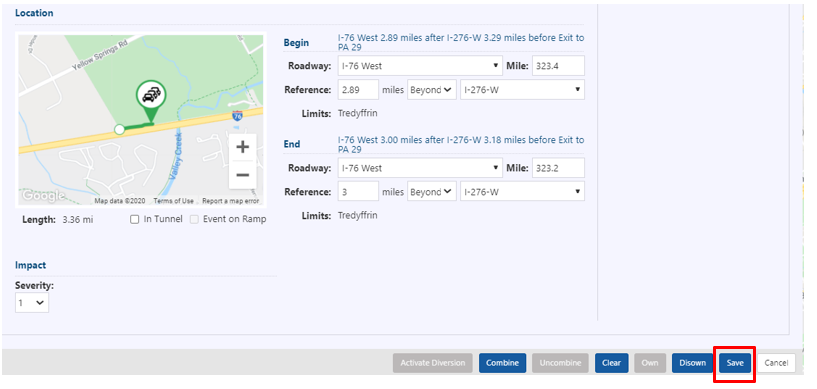Image resolution: width=817 pixels, height=389 pixels.
Task: Click Report a map error link
Action: pos(230,201)
